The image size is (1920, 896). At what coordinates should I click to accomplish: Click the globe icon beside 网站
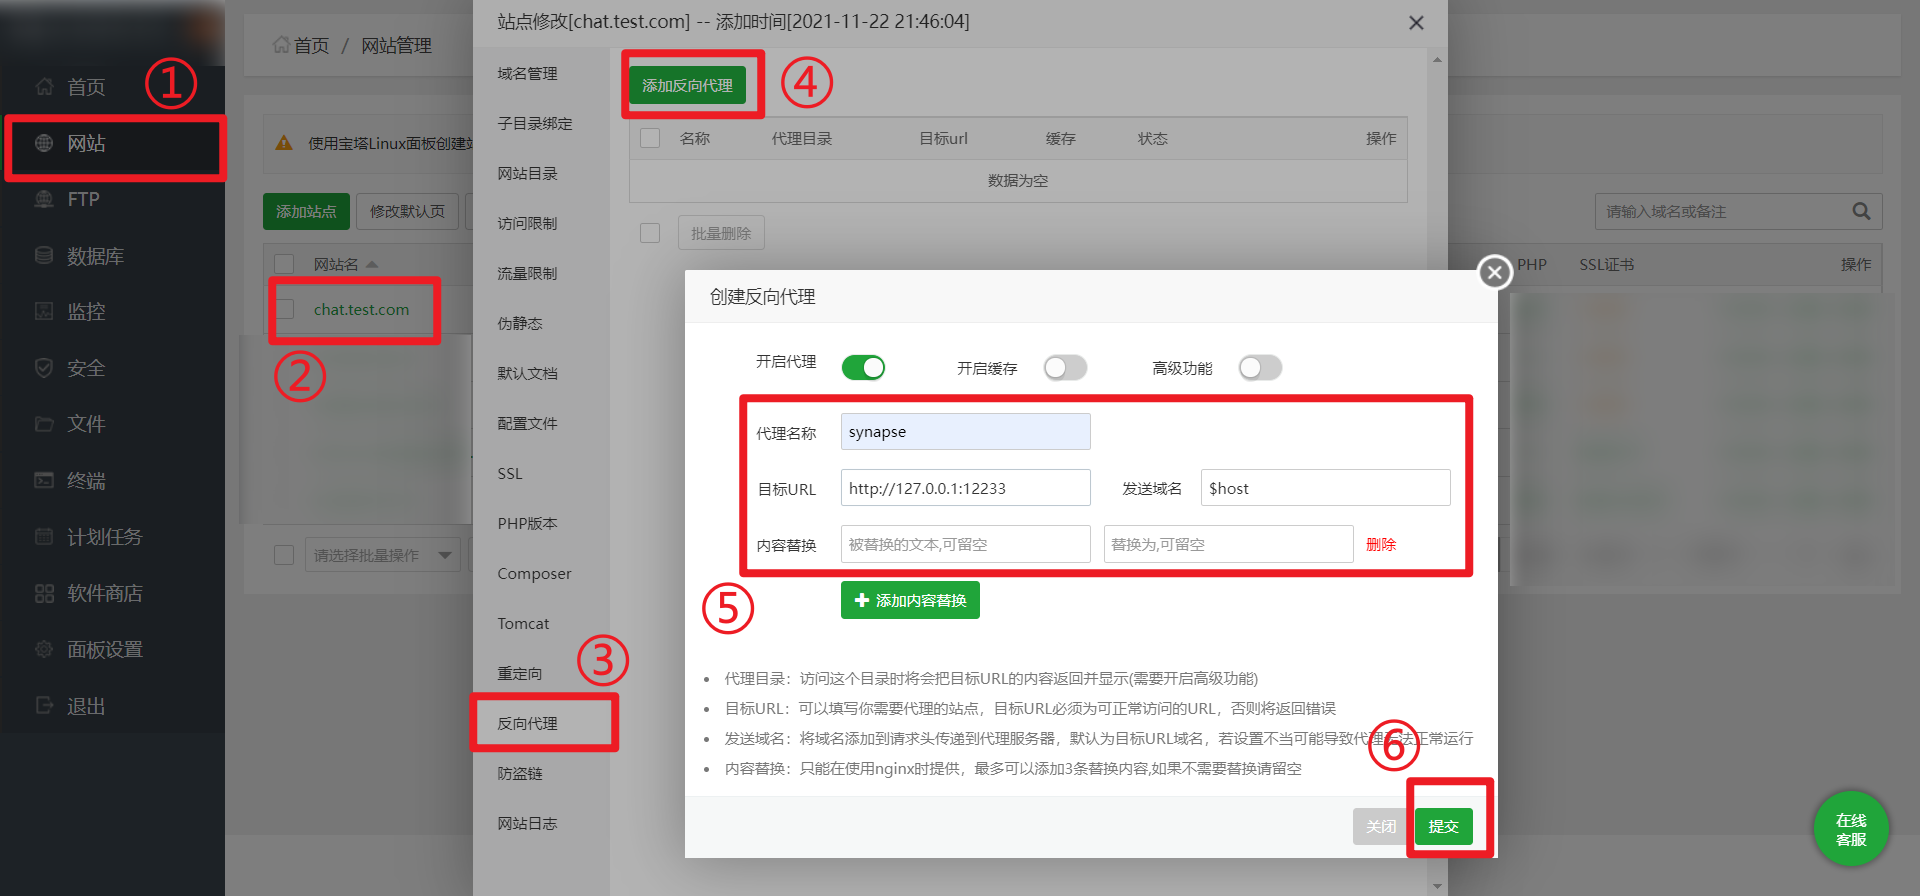tap(44, 143)
